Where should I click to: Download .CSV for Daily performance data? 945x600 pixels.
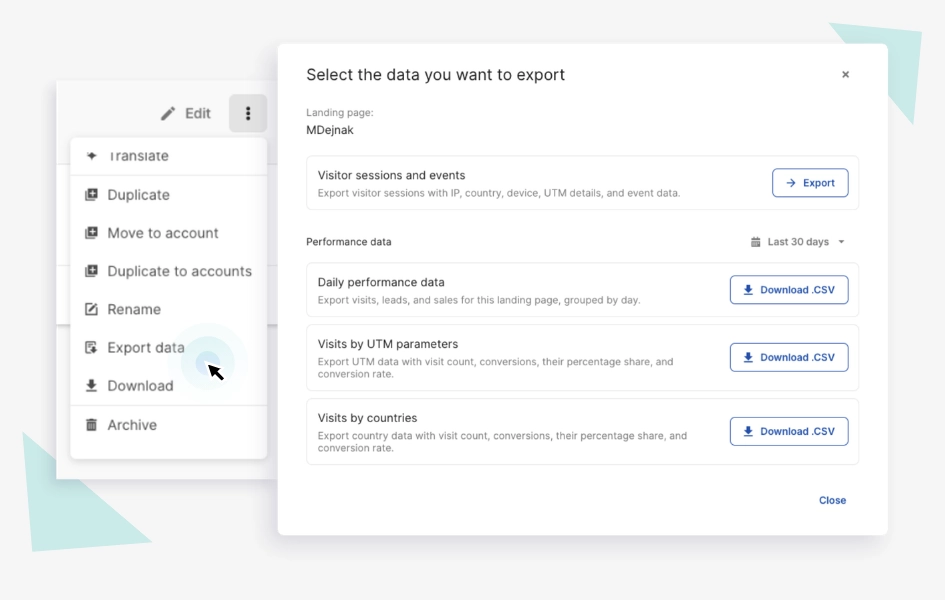pos(789,290)
